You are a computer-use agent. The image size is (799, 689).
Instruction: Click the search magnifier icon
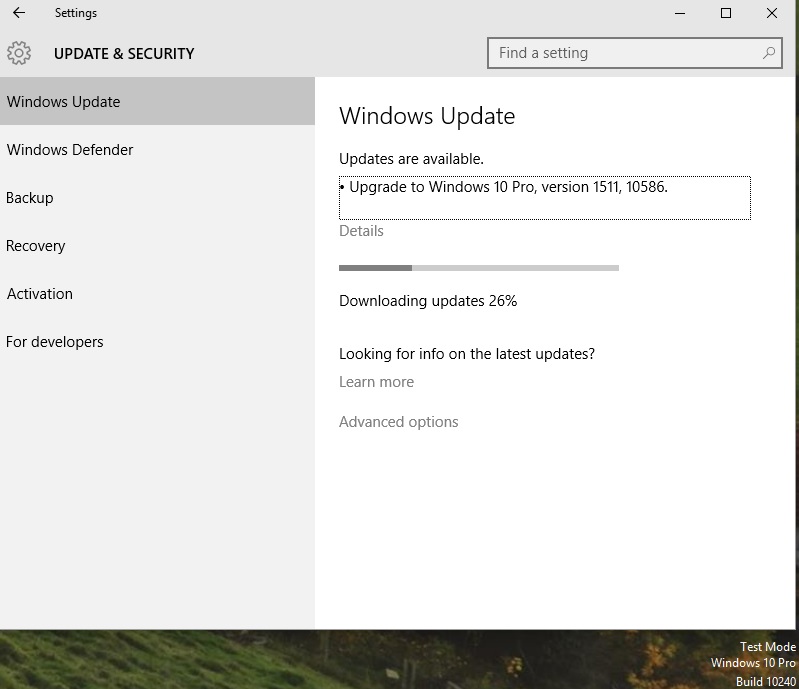click(x=768, y=52)
